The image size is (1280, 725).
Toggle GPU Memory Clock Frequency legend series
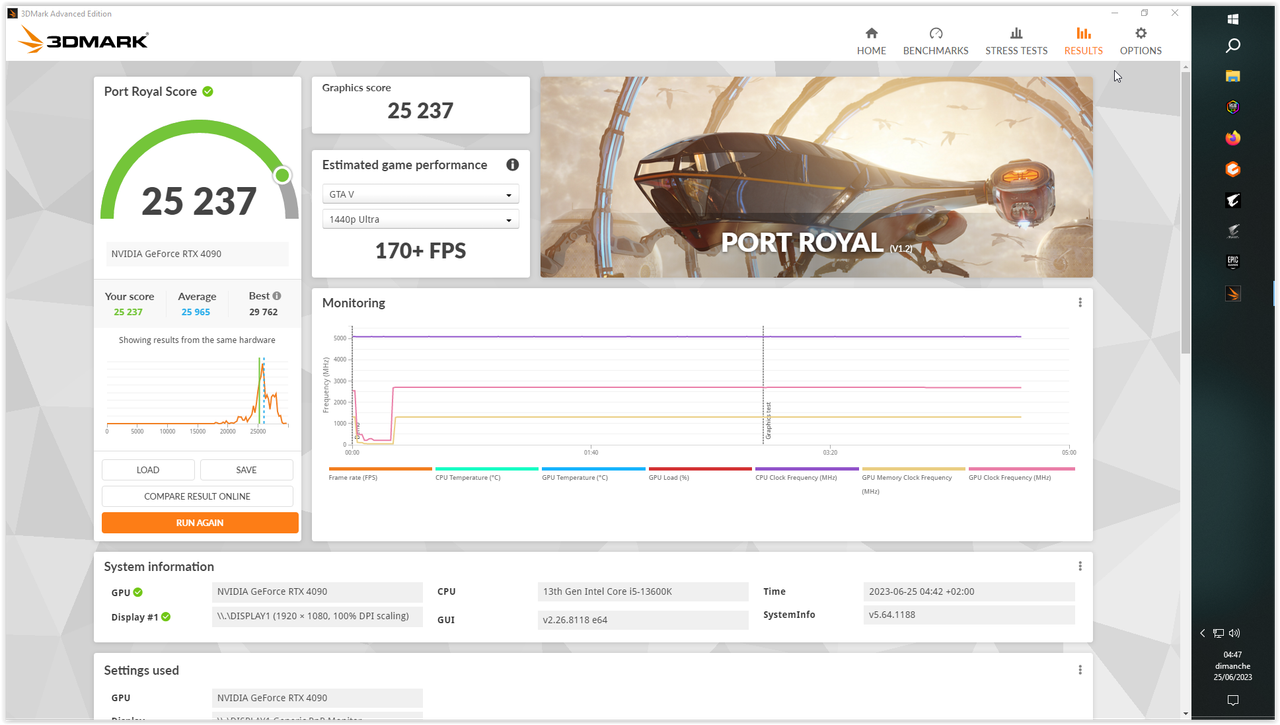(913, 480)
